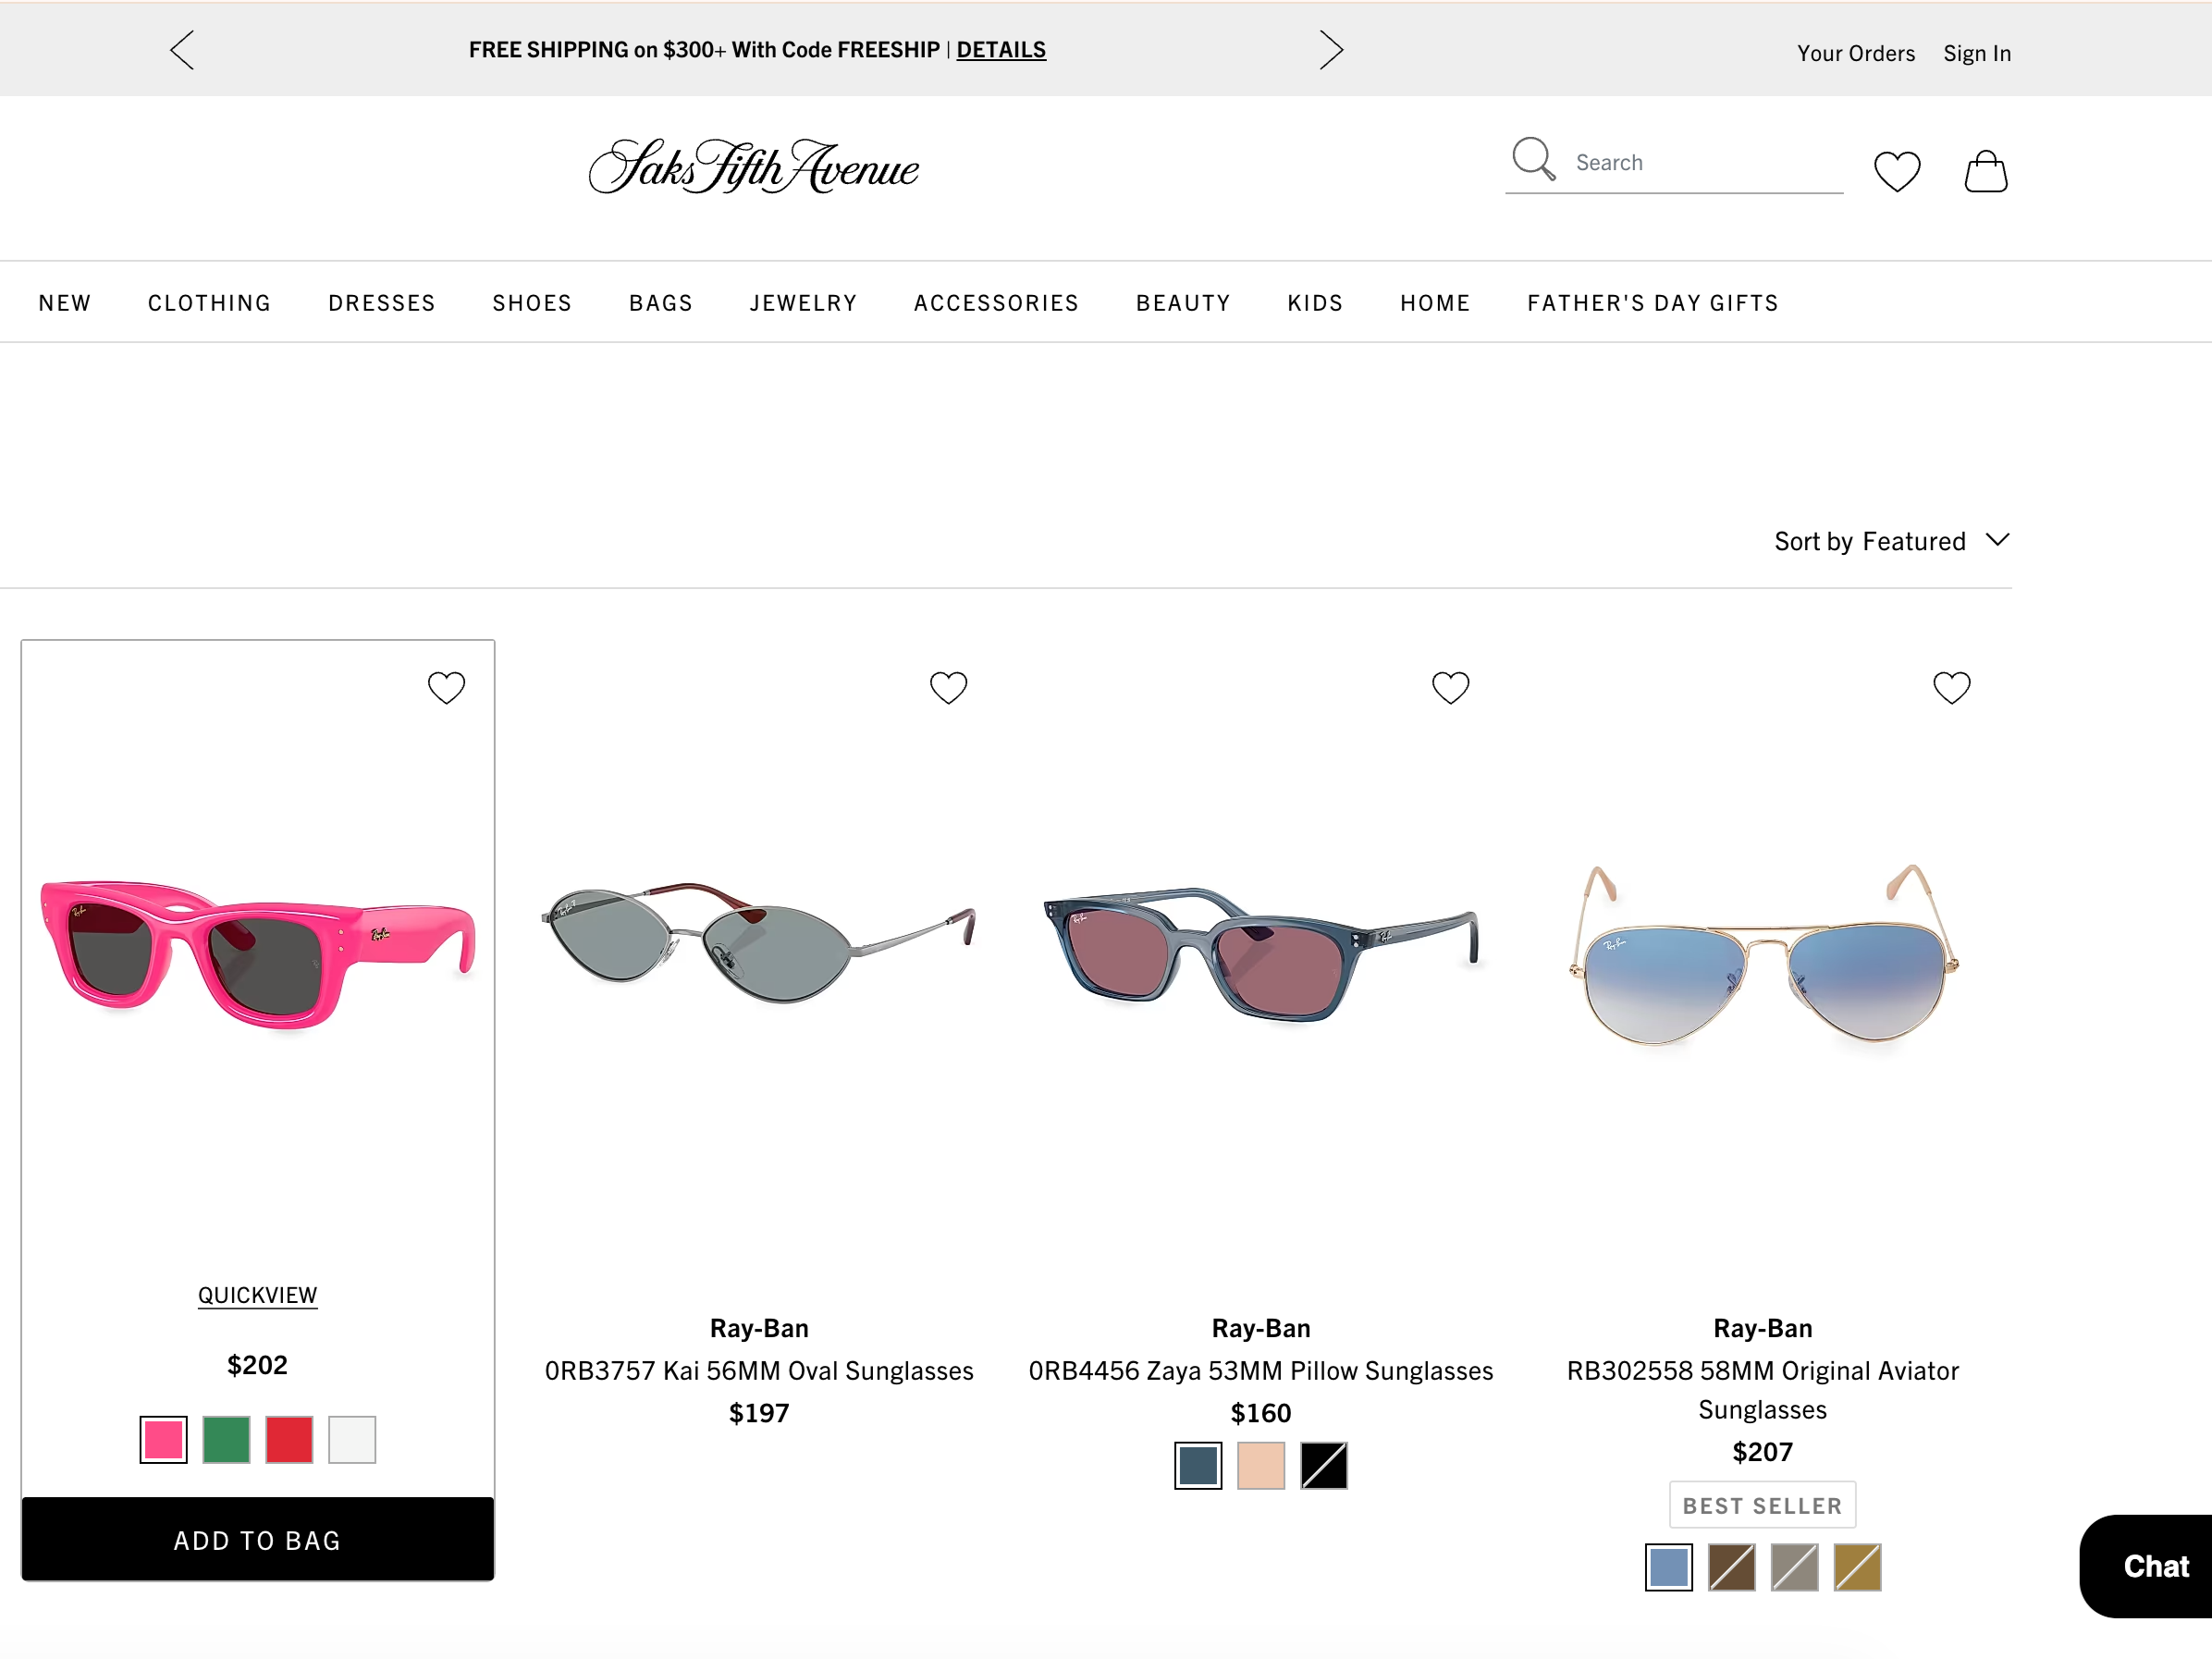This screenshot has height=1659, width=2212.
Task: Open the free shipping DETAILS link
Action: click(1001, 50)
